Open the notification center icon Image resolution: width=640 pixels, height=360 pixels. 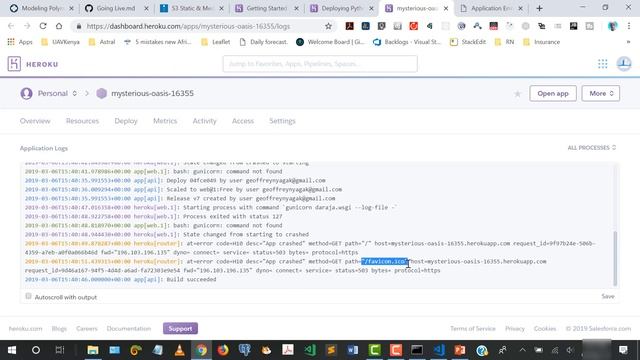coord(623,350)
